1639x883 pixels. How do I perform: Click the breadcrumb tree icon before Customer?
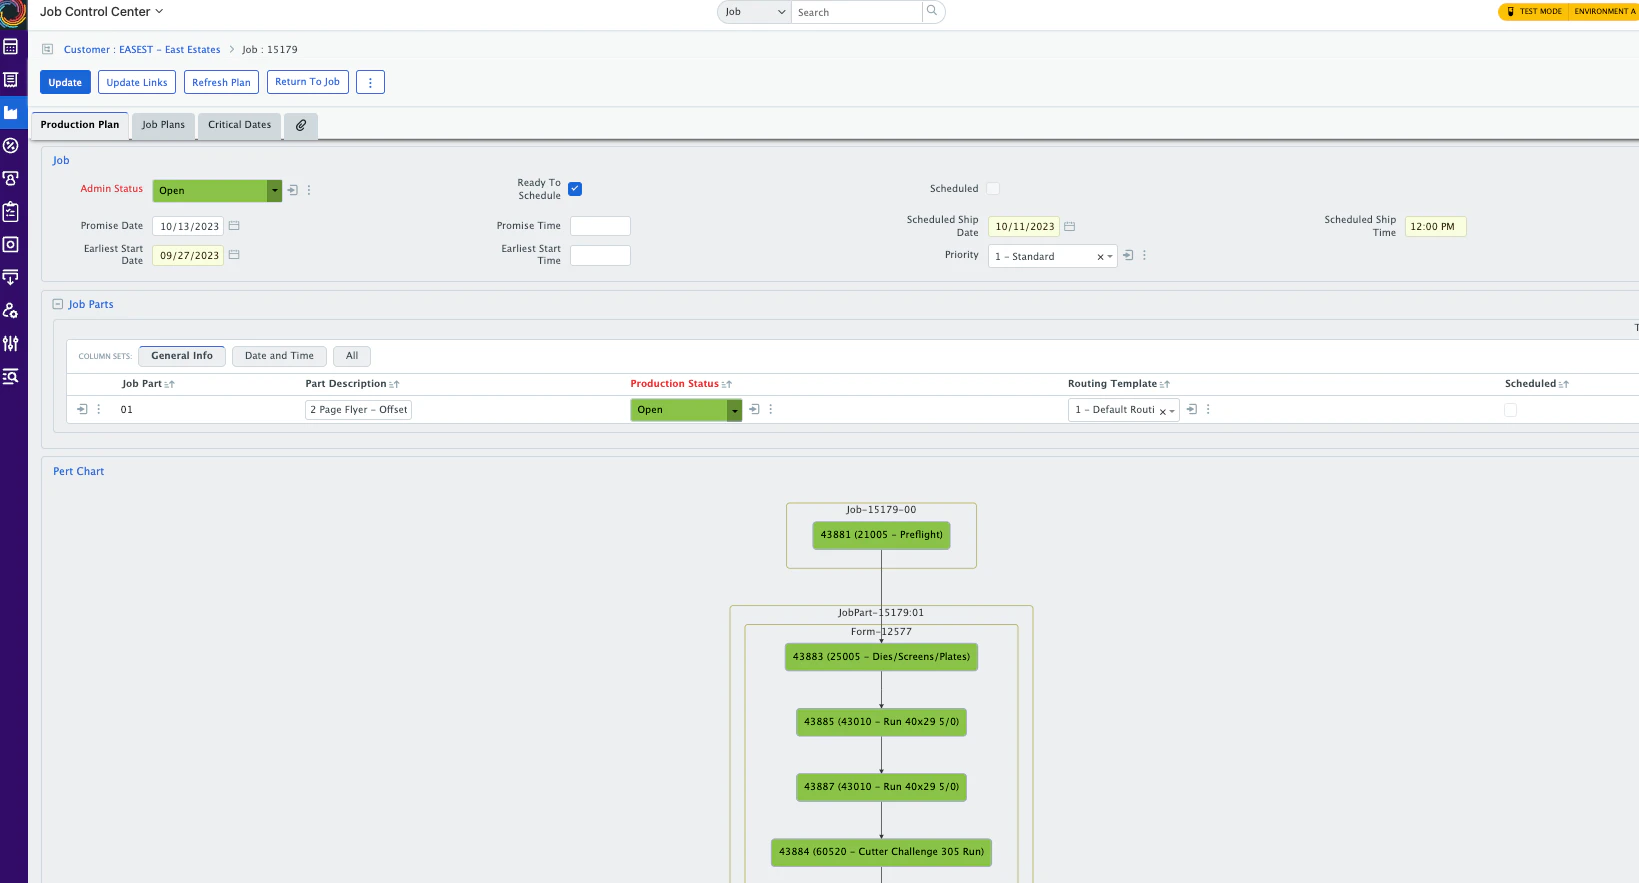[x=47, y=49]
